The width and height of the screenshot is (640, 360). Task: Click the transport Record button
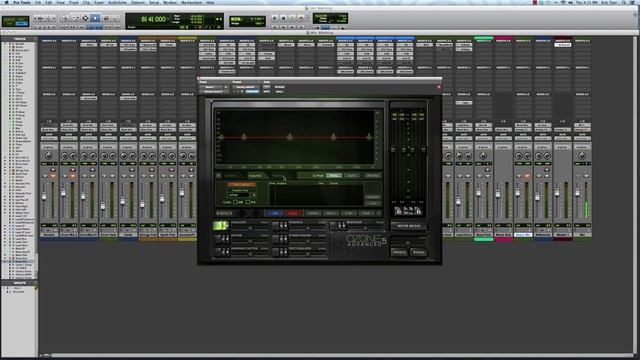(302, 18)
